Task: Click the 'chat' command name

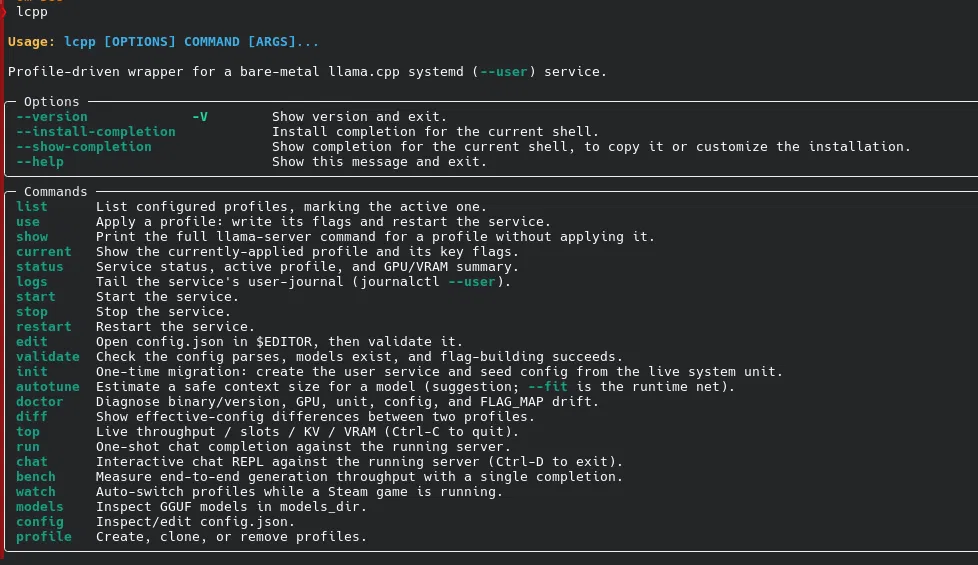Action: point(32,461)
